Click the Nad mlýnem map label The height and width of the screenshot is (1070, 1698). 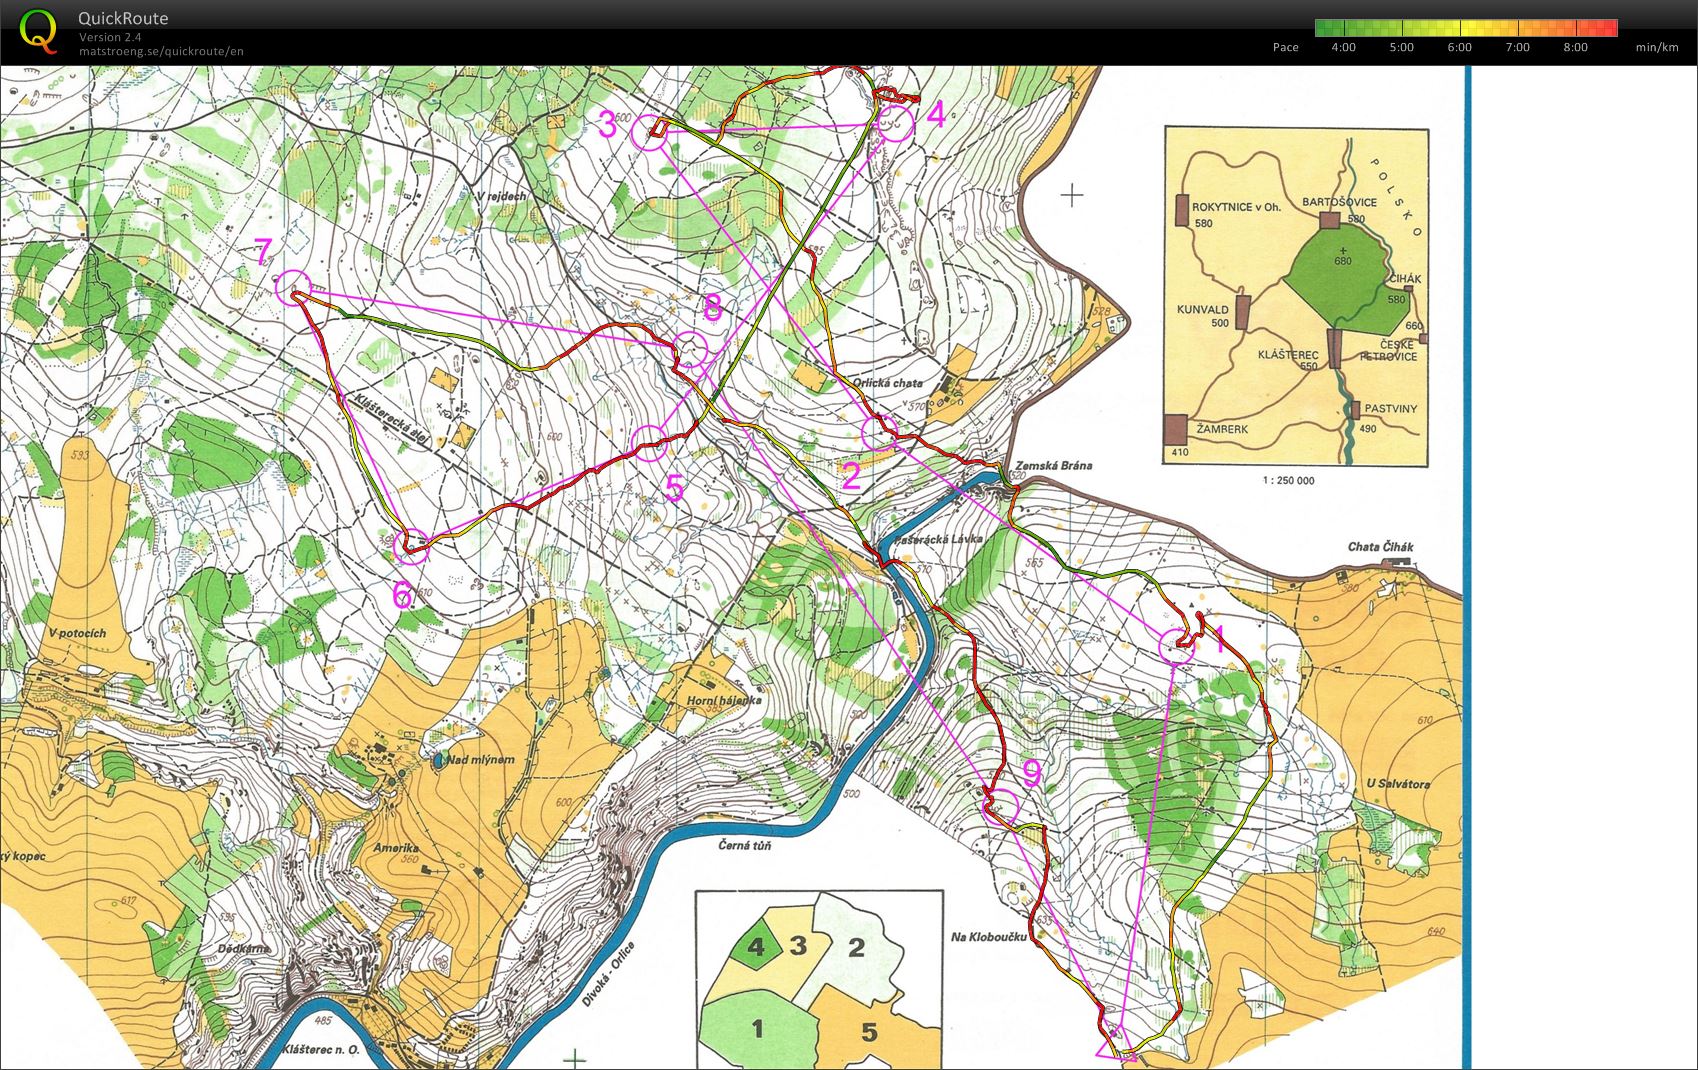(480, 760)
